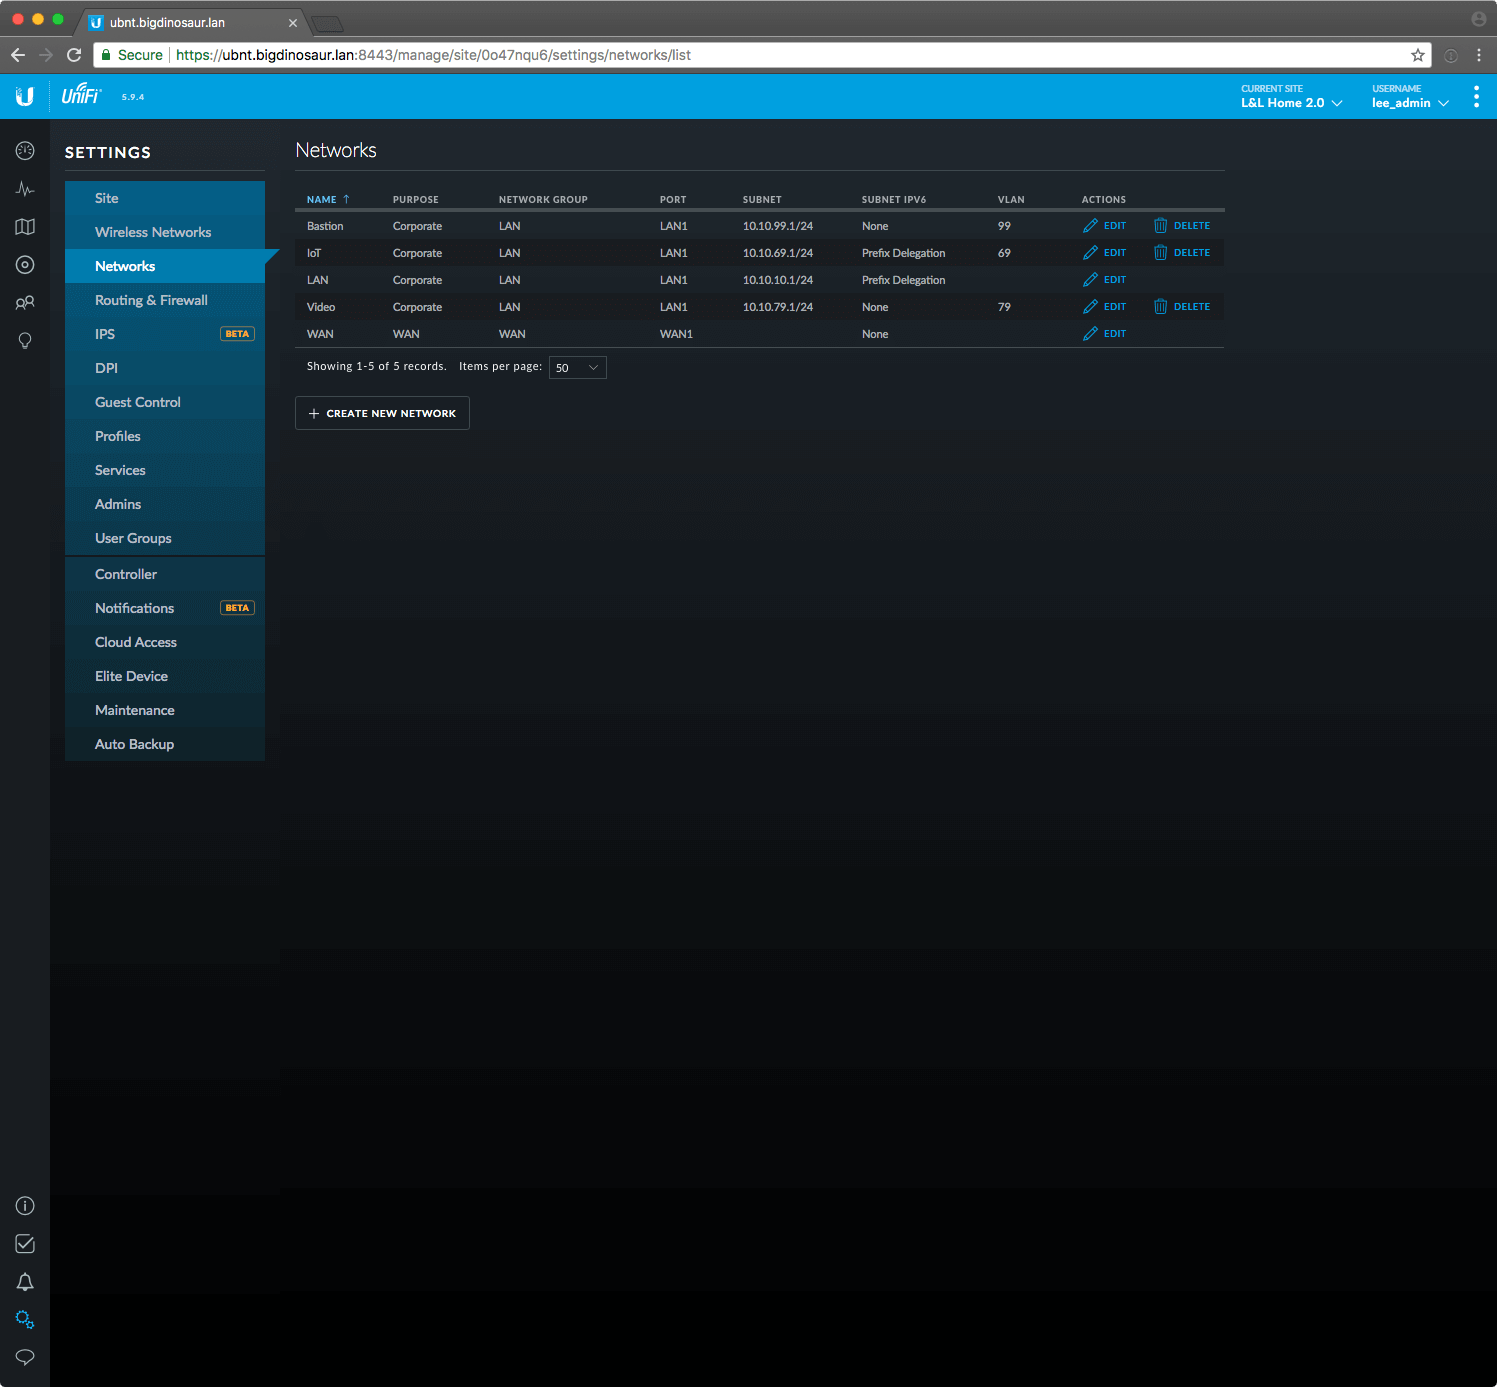Open the Devices circle icon
1497x1387 pixels.
(25, 265)
